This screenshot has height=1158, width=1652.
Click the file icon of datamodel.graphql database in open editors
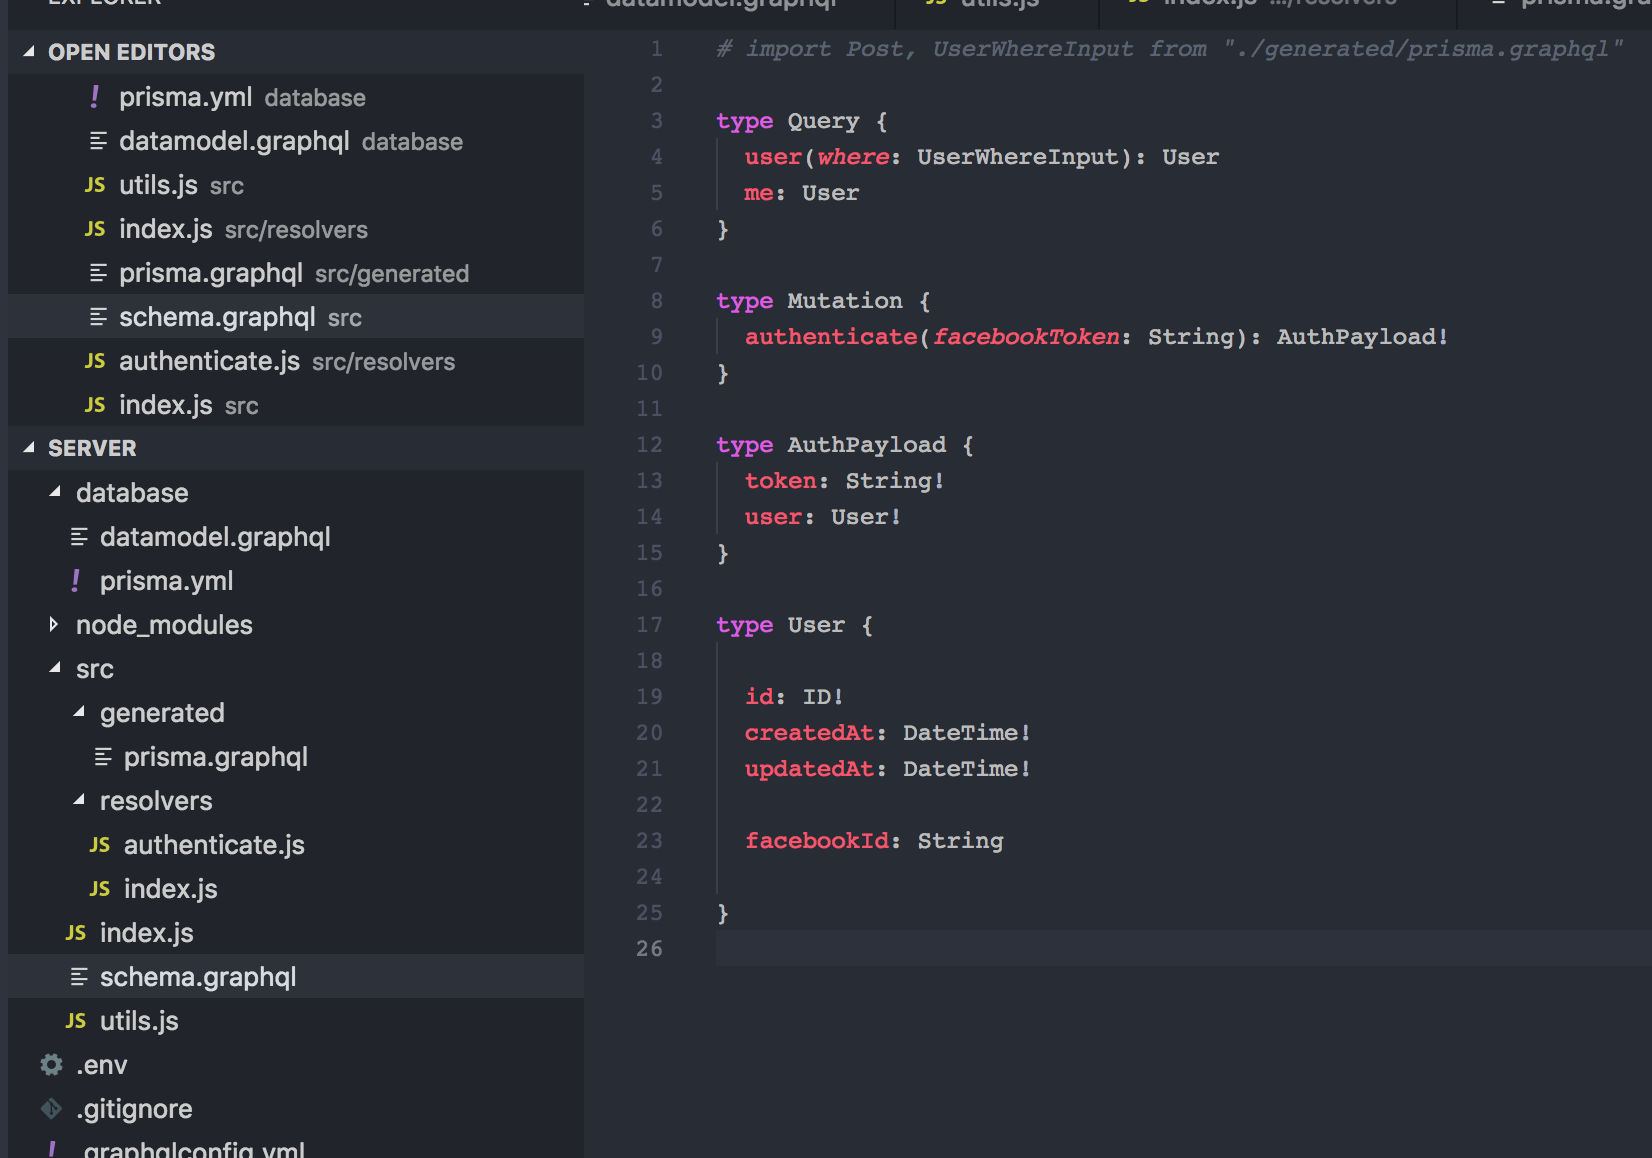pos(98,141)
